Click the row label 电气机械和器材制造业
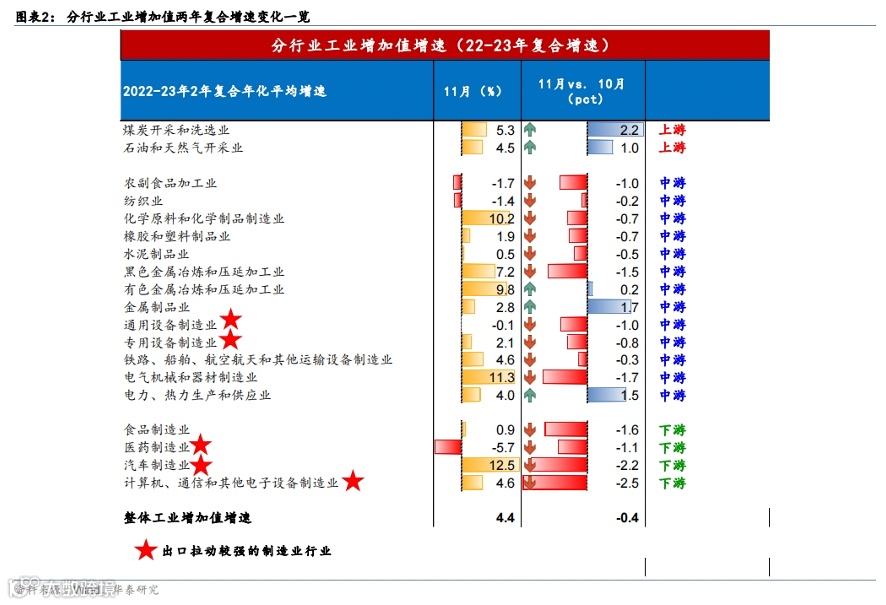 click(190, 377)
